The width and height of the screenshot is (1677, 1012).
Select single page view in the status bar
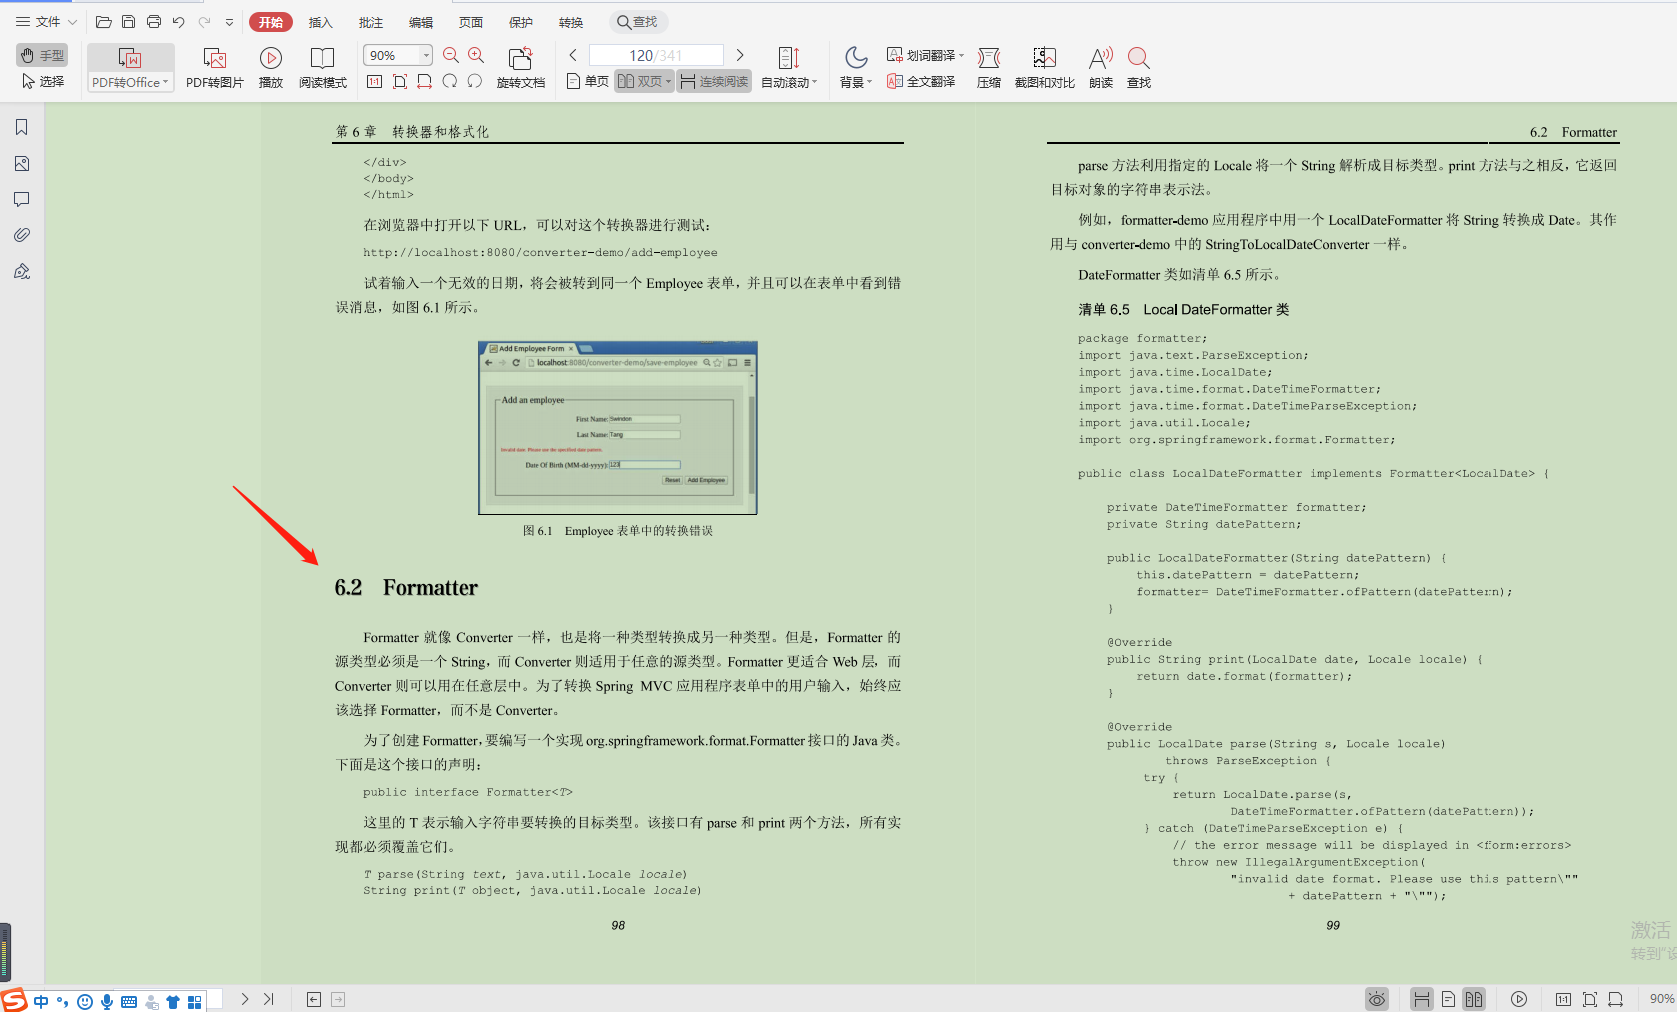click(x=1448, y=999)
